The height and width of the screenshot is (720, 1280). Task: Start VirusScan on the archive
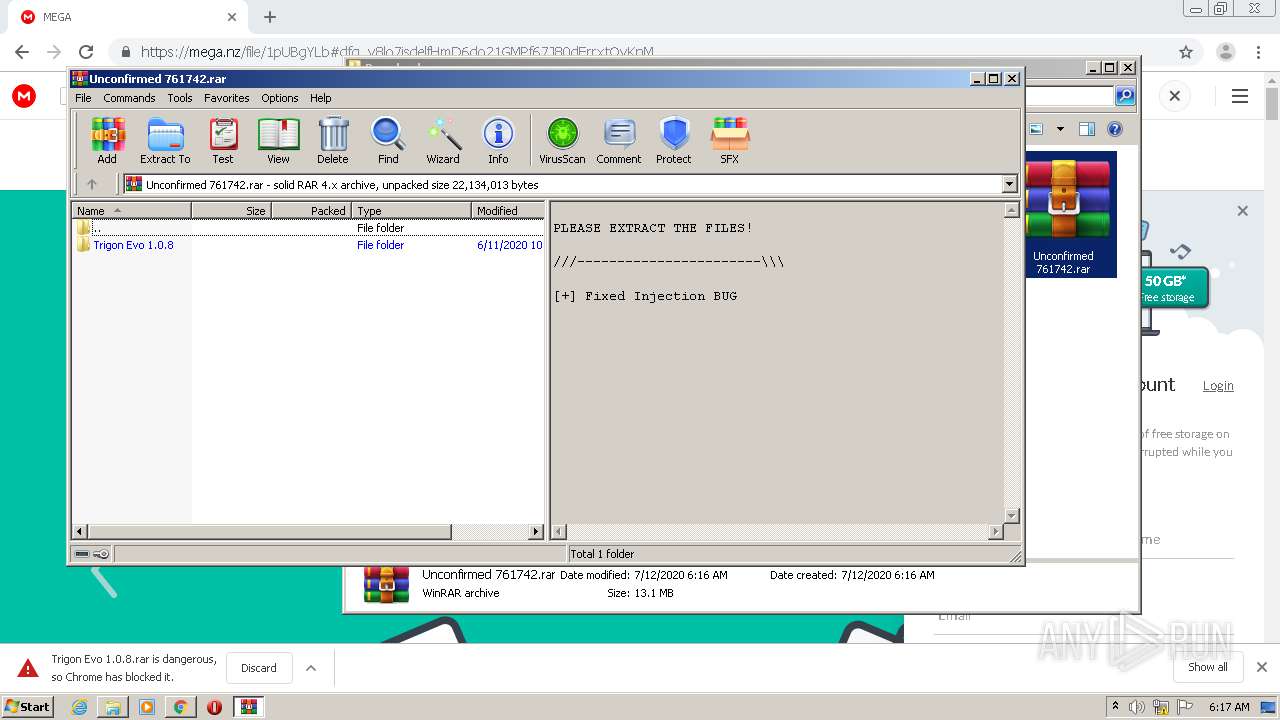[562, 140]
